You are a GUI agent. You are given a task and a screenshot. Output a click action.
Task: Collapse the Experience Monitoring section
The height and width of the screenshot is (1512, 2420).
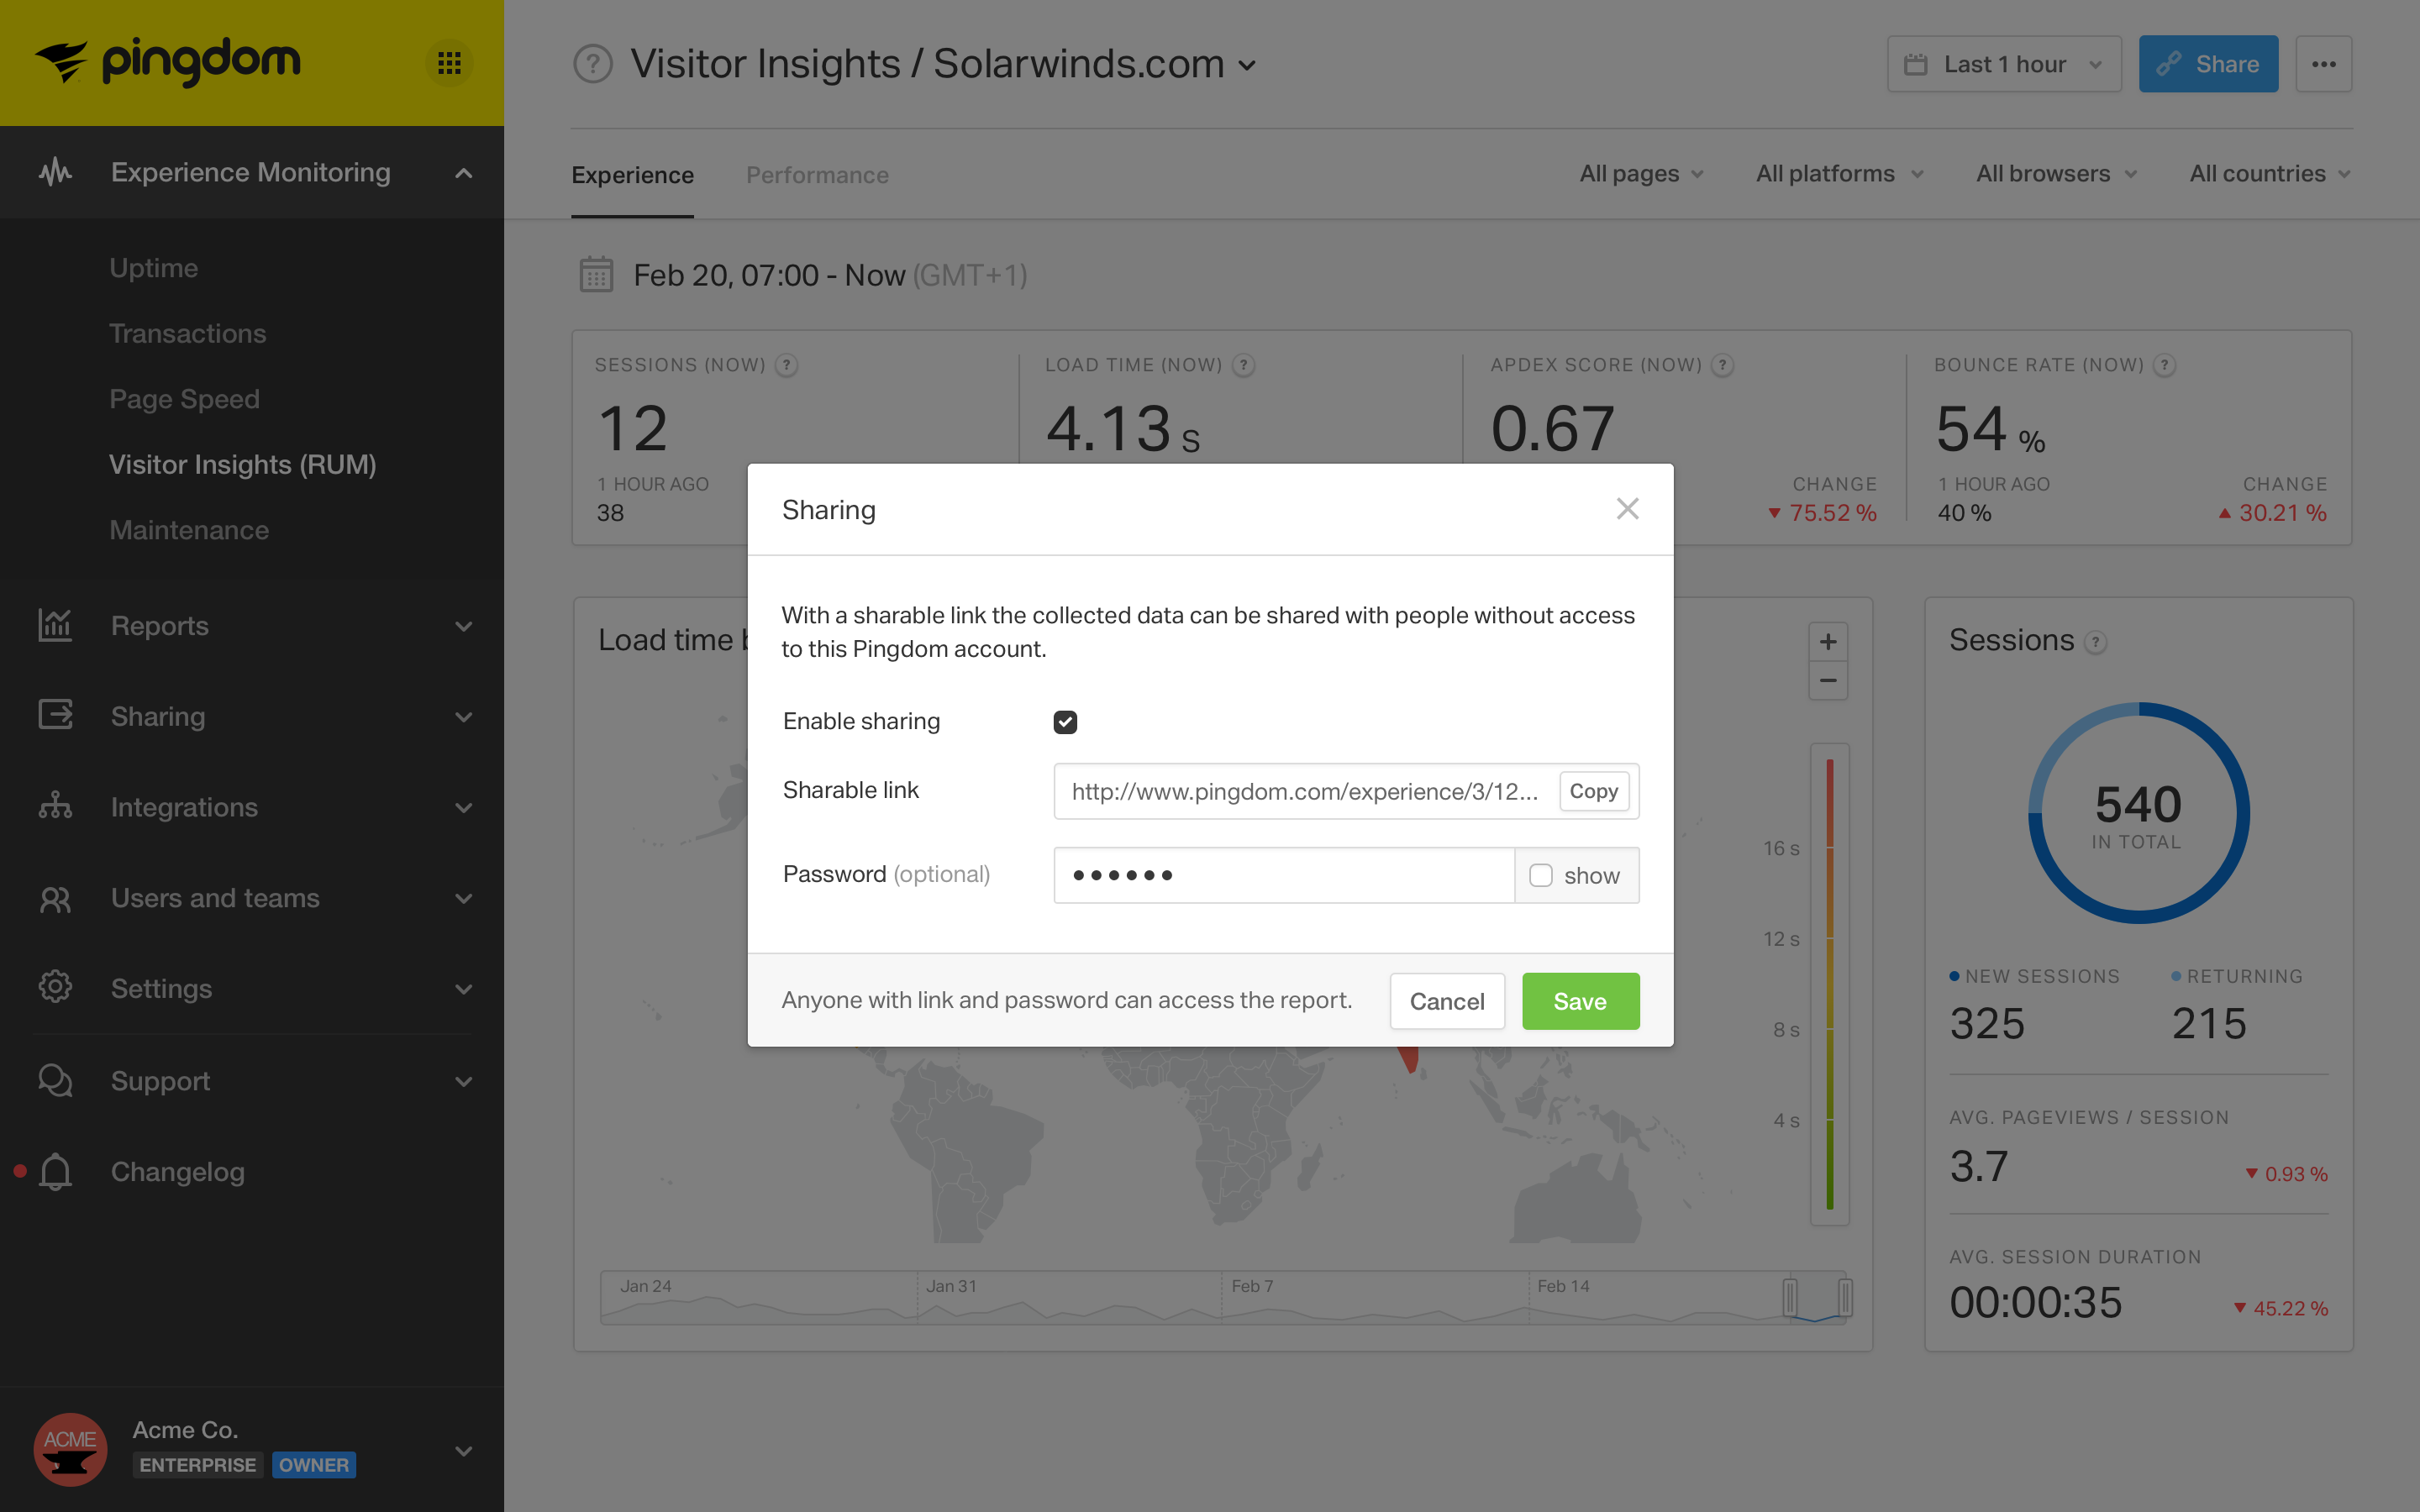point(463,173)
